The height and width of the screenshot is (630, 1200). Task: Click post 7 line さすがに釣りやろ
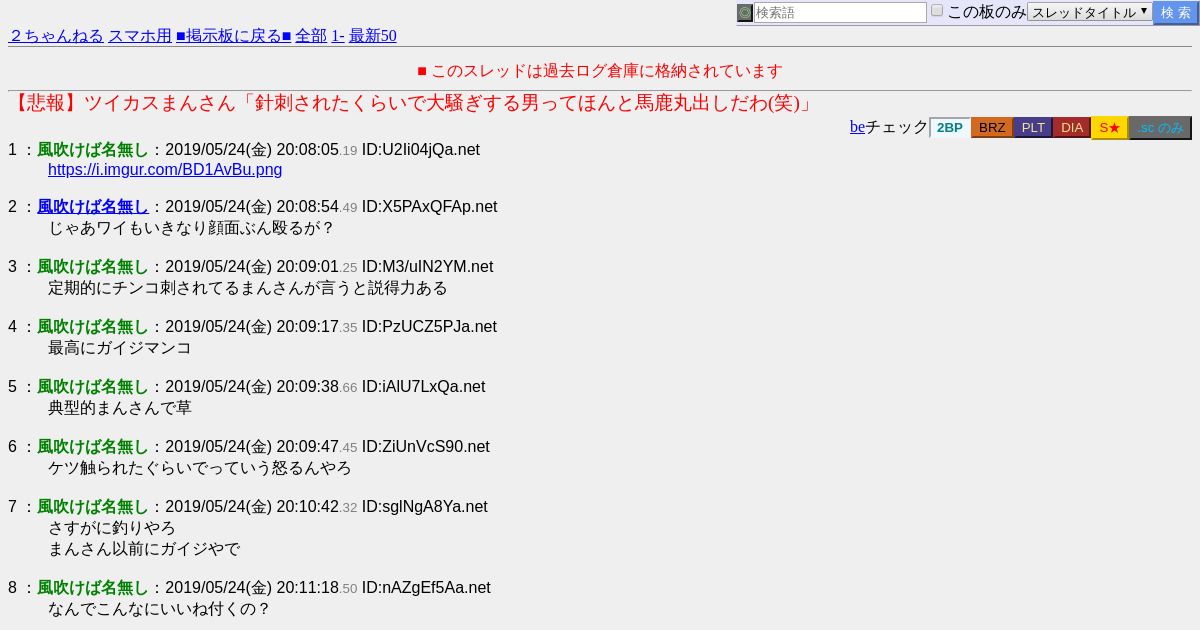(112, 528)
